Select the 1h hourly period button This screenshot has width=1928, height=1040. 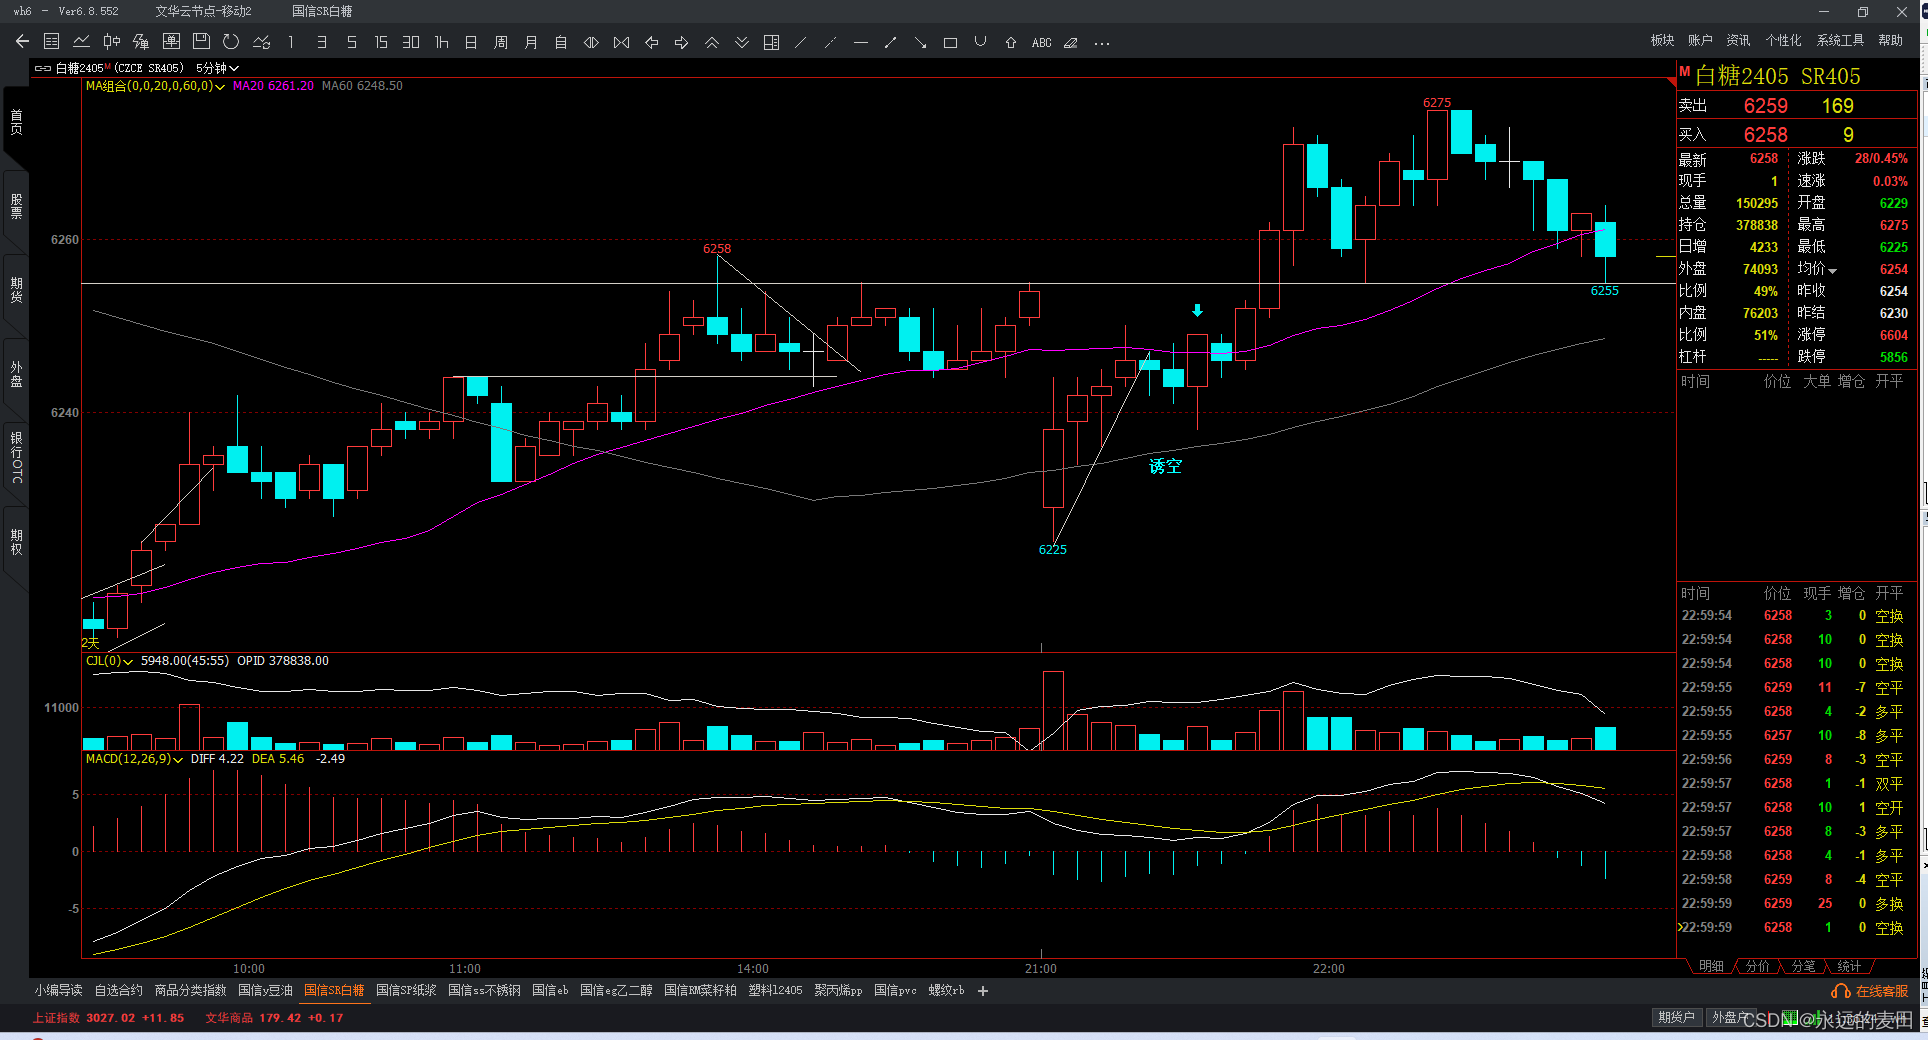[441, 42]
